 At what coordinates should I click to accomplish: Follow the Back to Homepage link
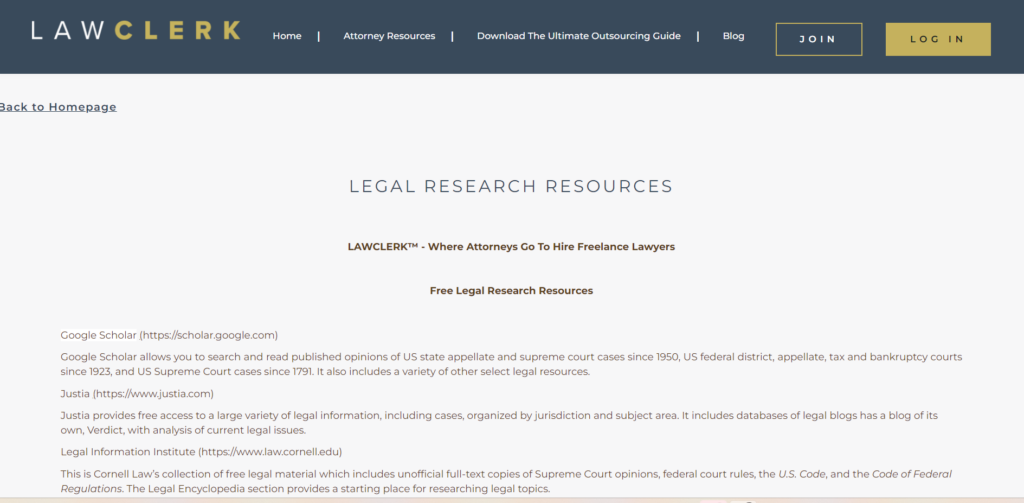[58, 107]
